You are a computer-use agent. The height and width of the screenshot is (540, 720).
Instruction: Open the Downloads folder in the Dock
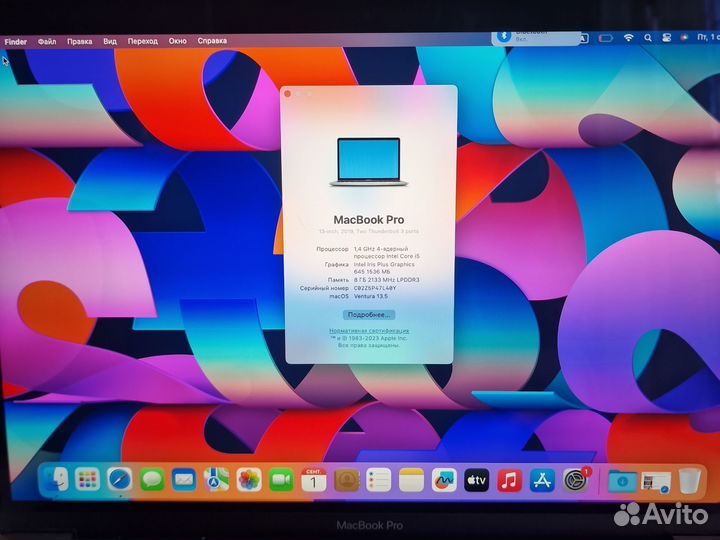[x=622, y=481]
